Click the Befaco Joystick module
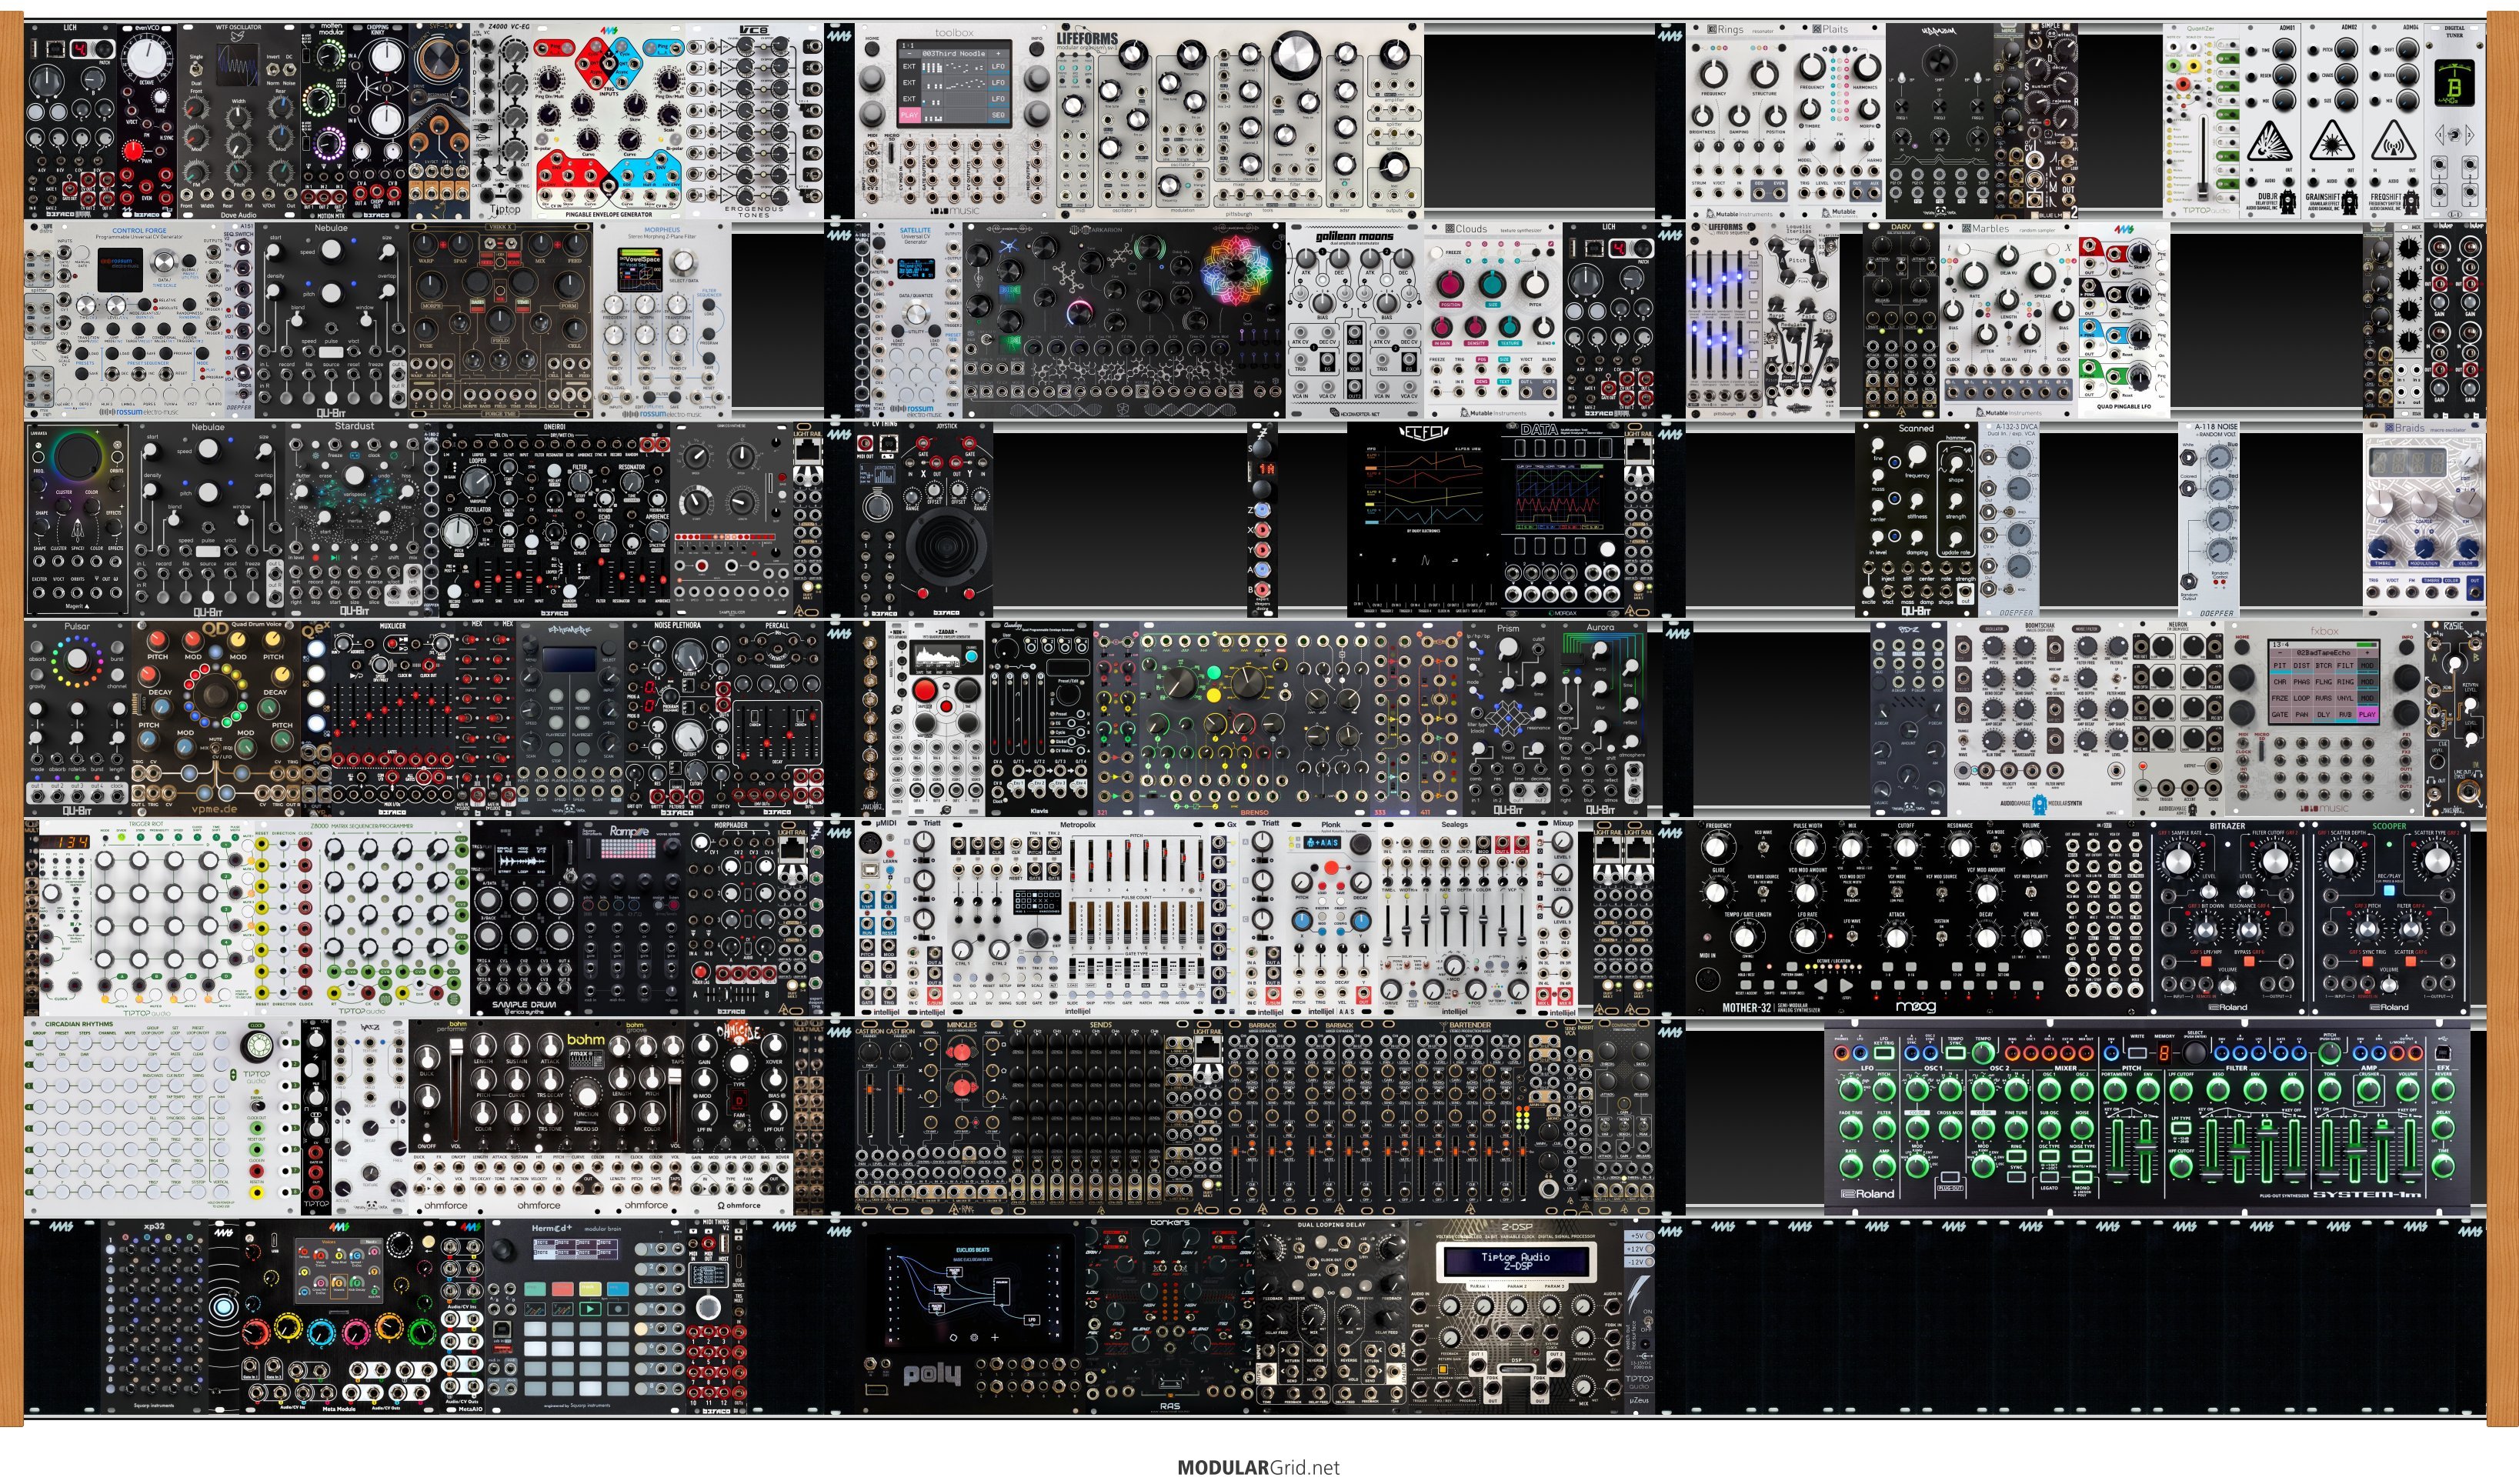Screen dimensions: 2519x1484 pyautogui.click(x=947, y=519)
